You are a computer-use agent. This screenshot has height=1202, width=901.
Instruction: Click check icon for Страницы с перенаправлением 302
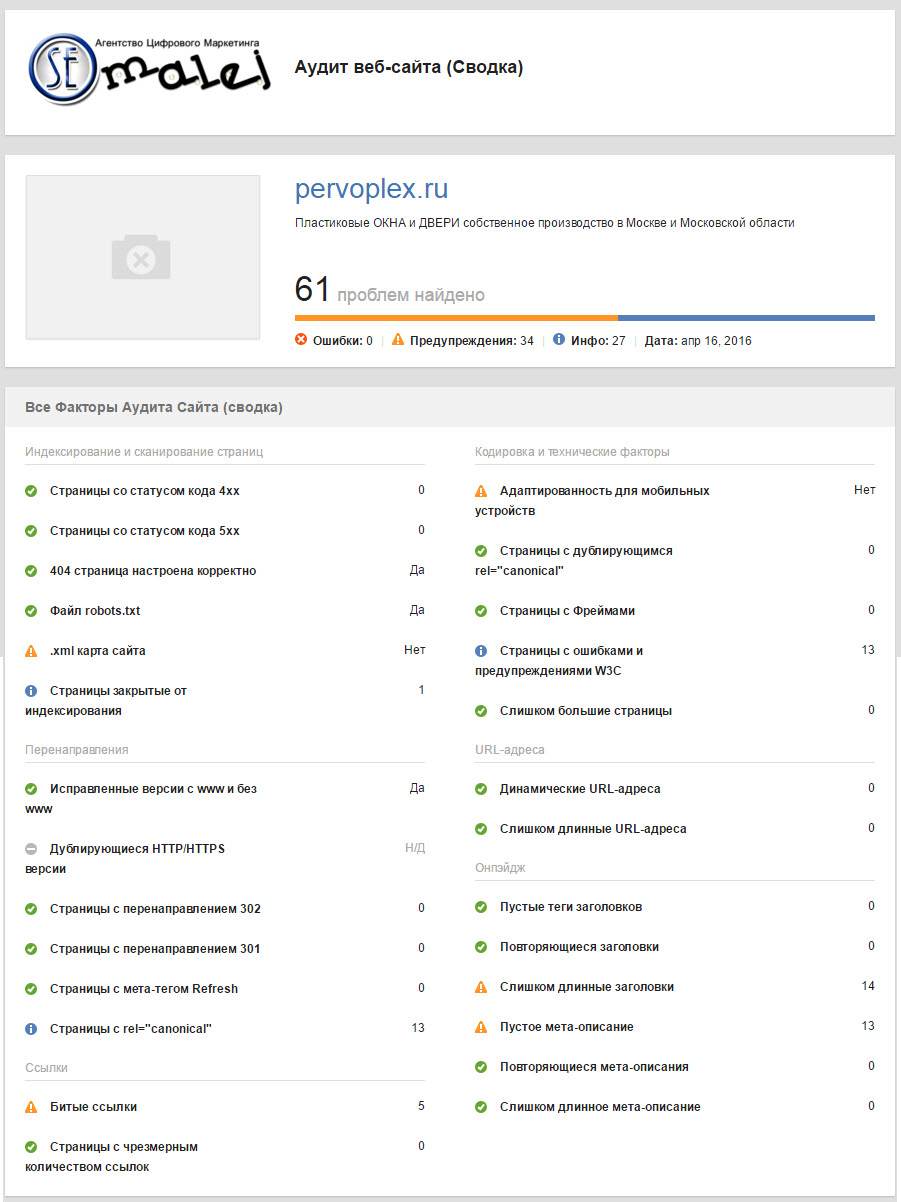pyautogui.click(x=31, y=909)
